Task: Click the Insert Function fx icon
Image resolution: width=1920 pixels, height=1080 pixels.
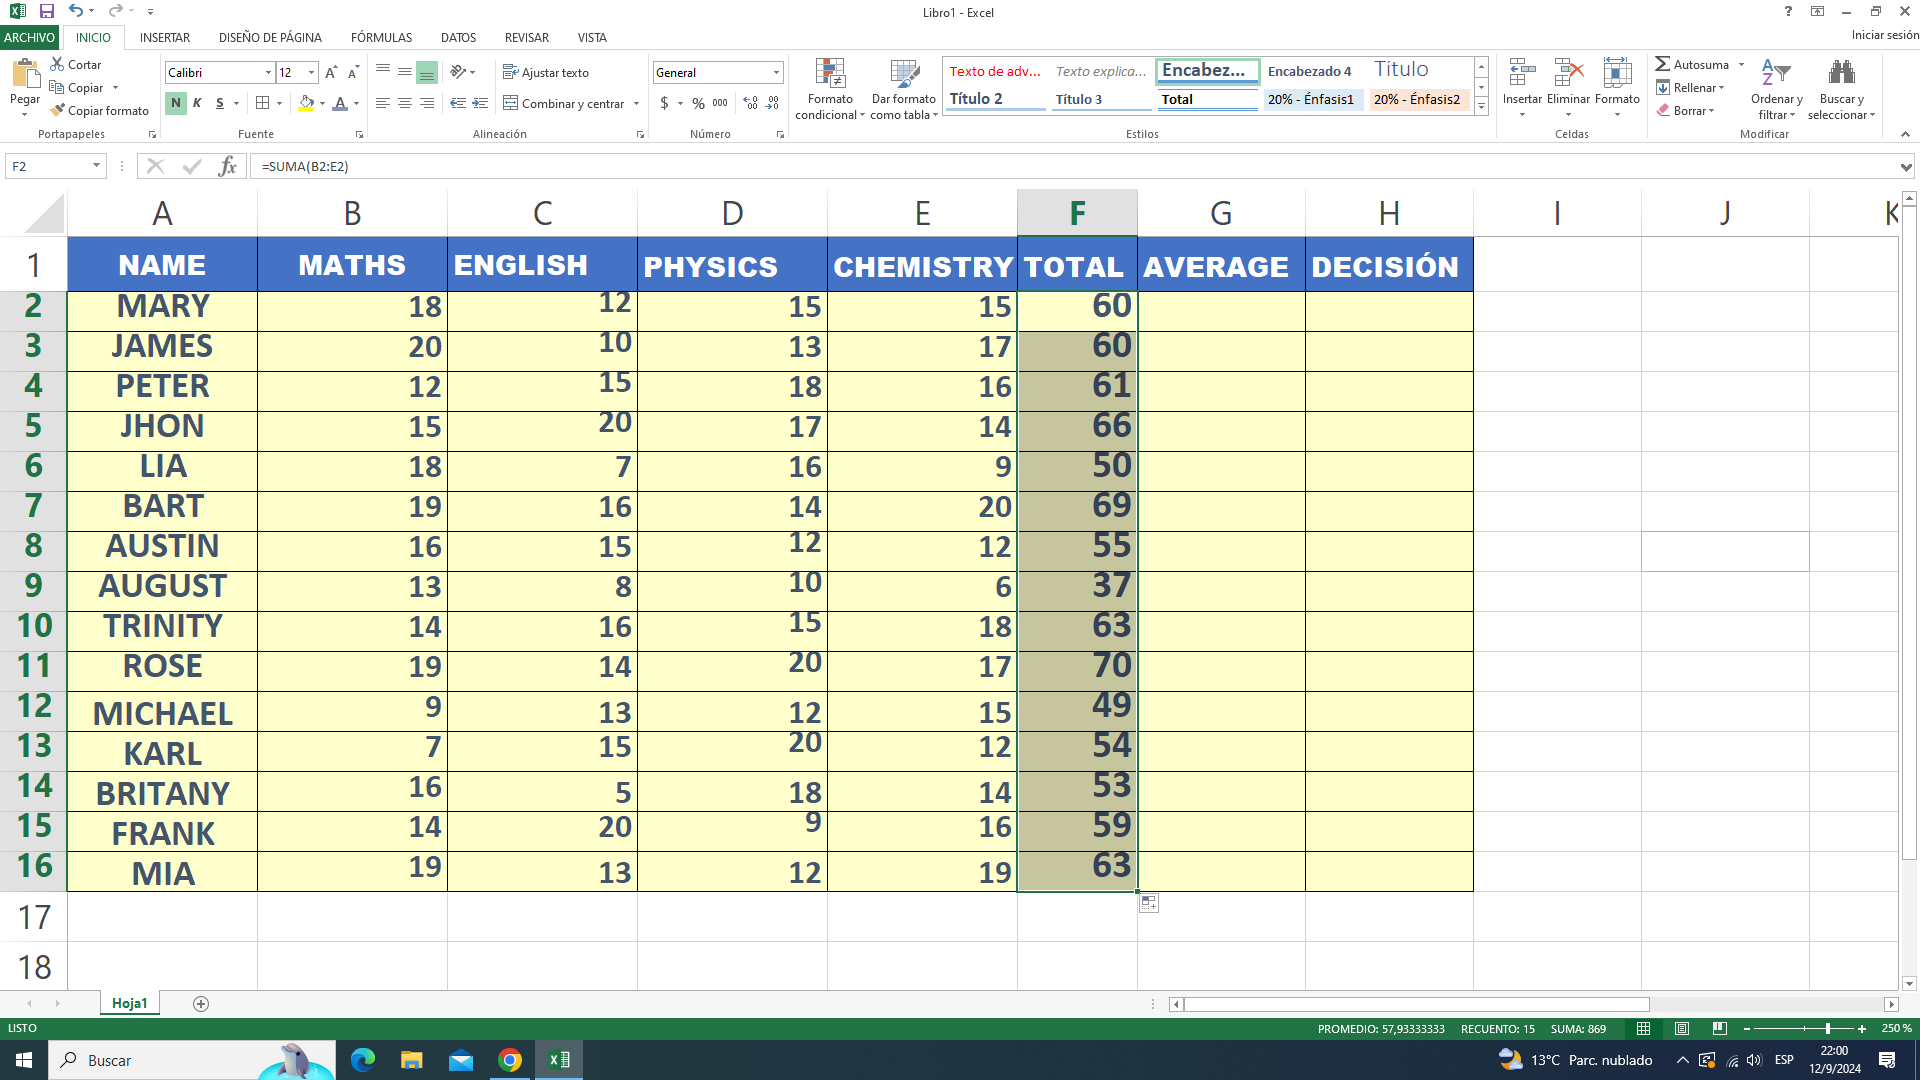Action: (x=228, y=166)
